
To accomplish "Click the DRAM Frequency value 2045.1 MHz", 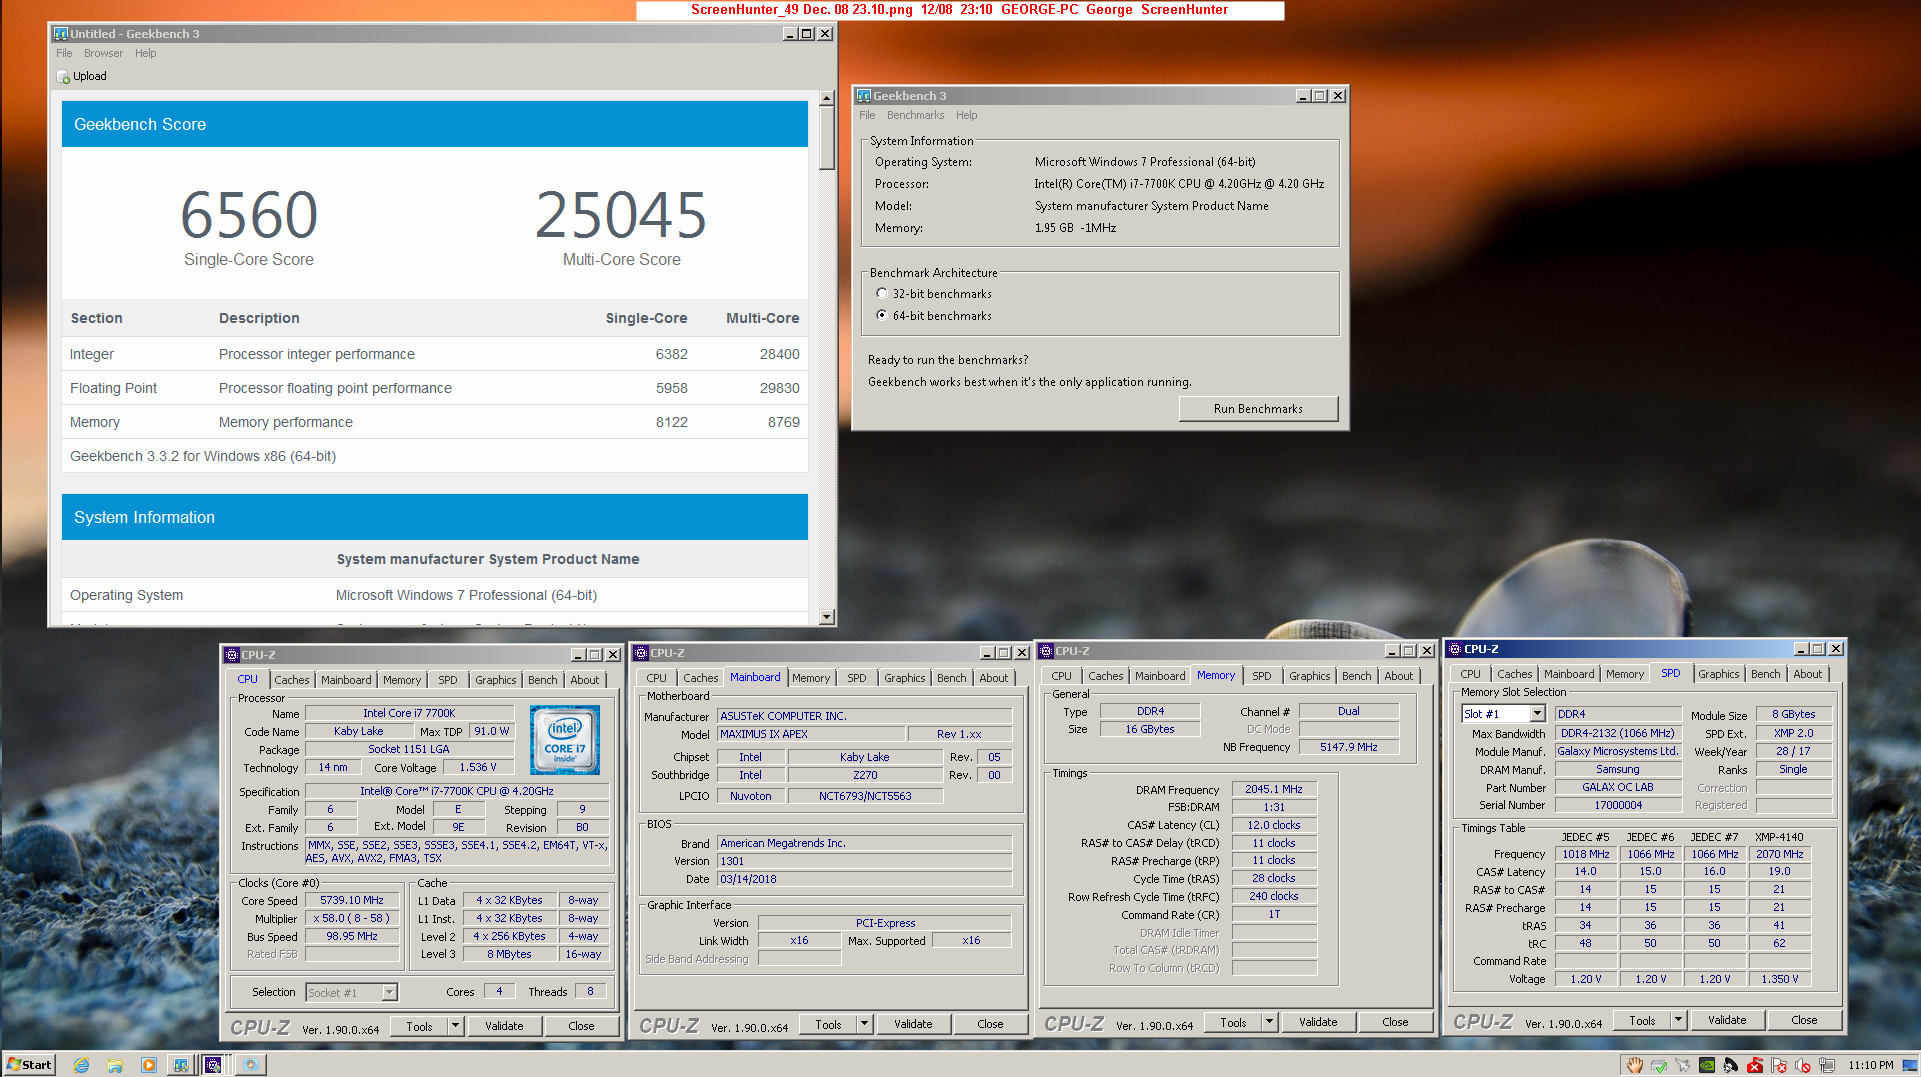I will (1274, 789).
